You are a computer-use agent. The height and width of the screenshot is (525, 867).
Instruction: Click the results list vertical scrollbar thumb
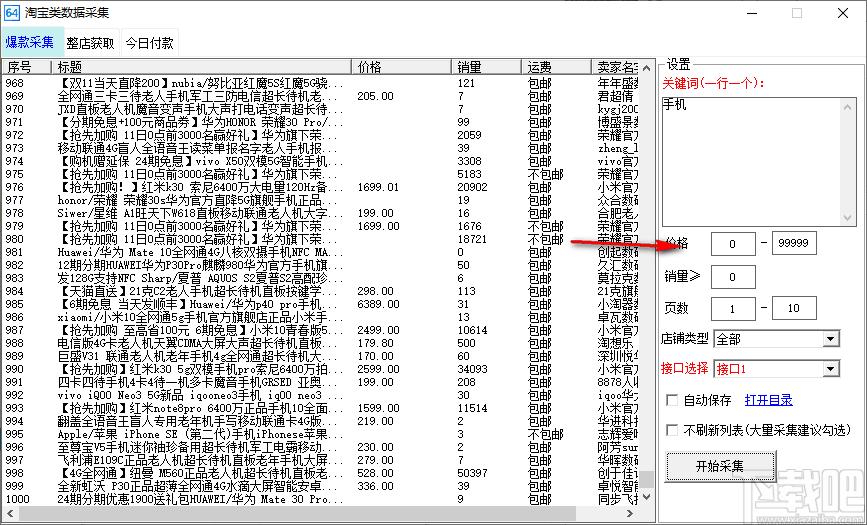point(647,479)
